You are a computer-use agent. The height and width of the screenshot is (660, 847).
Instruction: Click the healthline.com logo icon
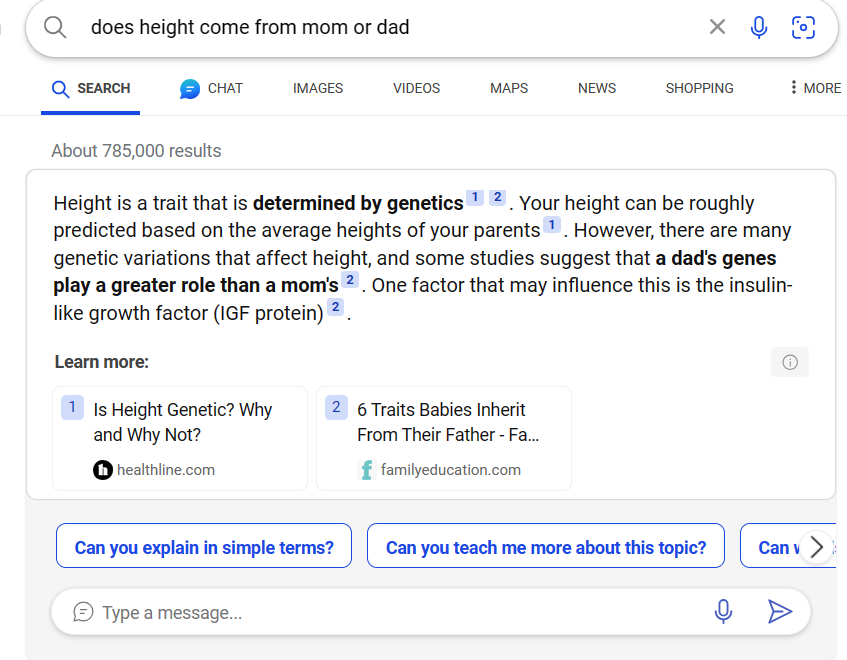click(103, 470)
